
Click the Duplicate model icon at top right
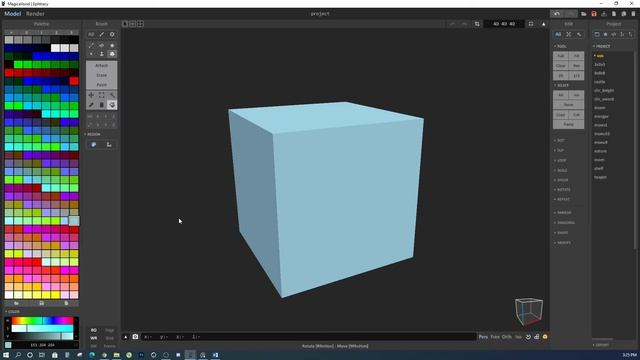point(624,13)
